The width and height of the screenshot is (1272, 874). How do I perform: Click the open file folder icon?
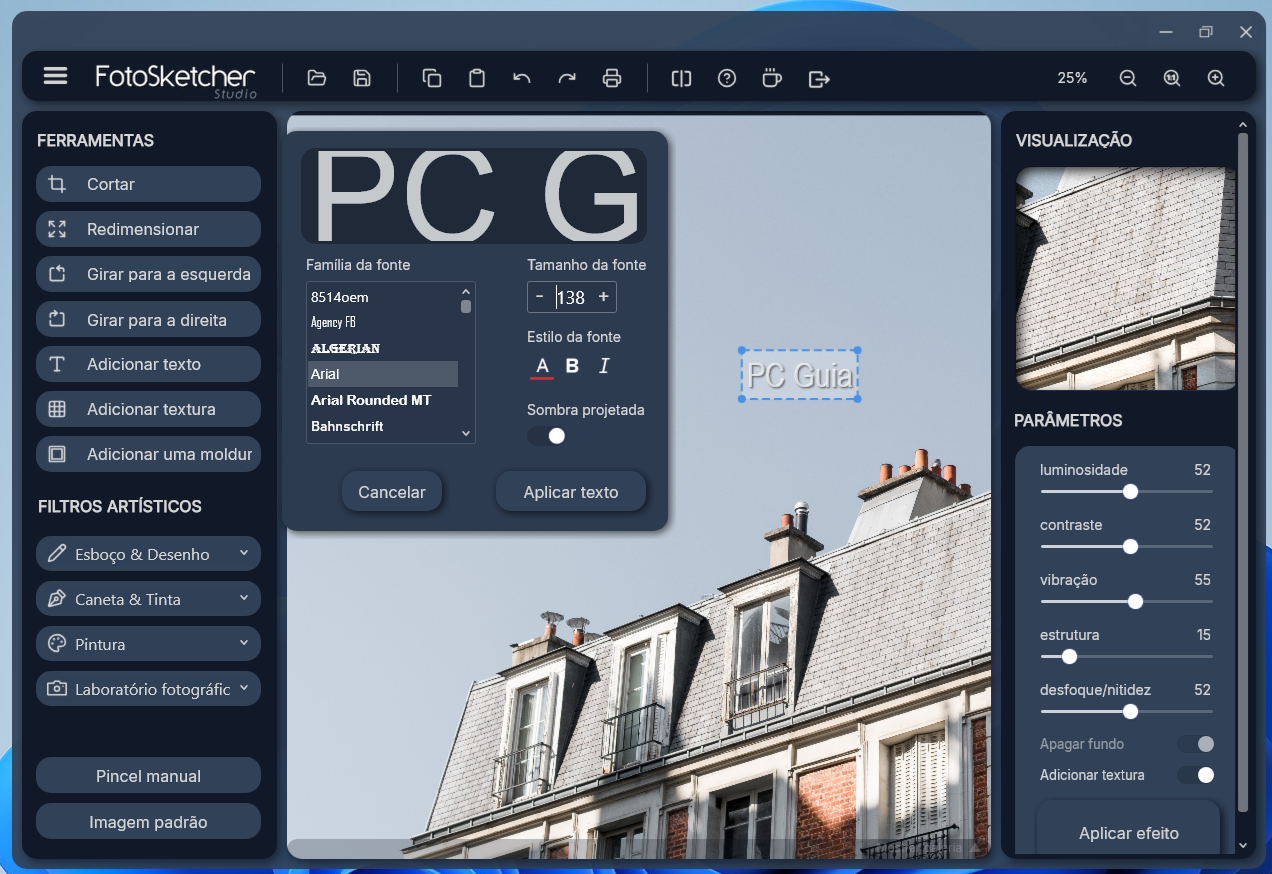(317, 78)
